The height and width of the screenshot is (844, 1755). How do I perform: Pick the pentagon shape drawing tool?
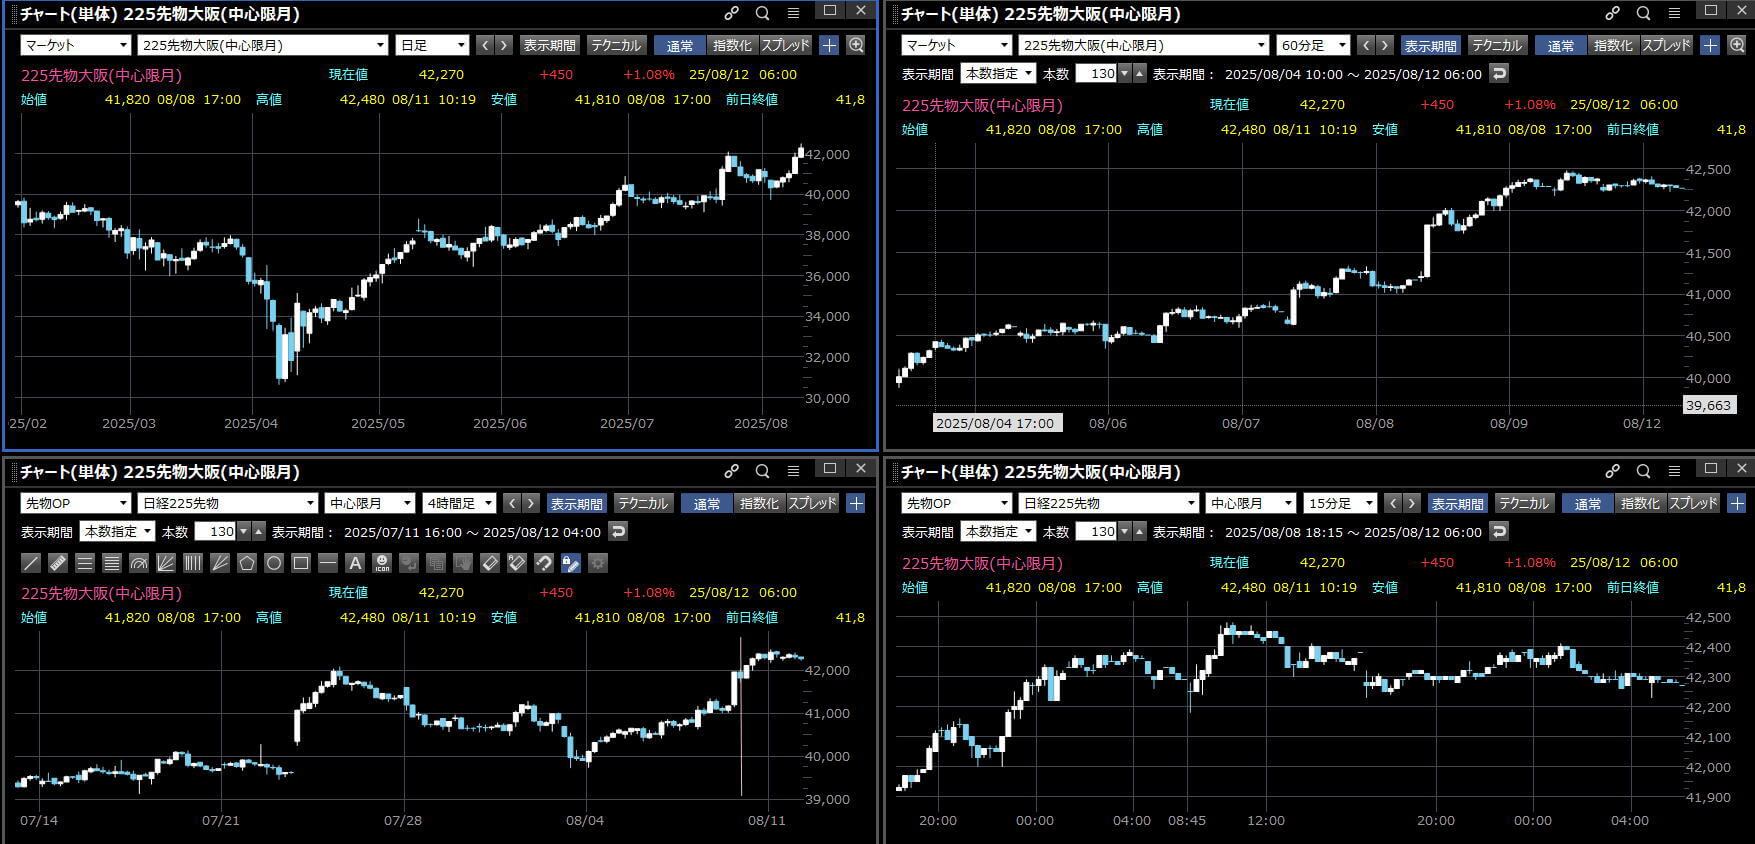pos(247,563)
